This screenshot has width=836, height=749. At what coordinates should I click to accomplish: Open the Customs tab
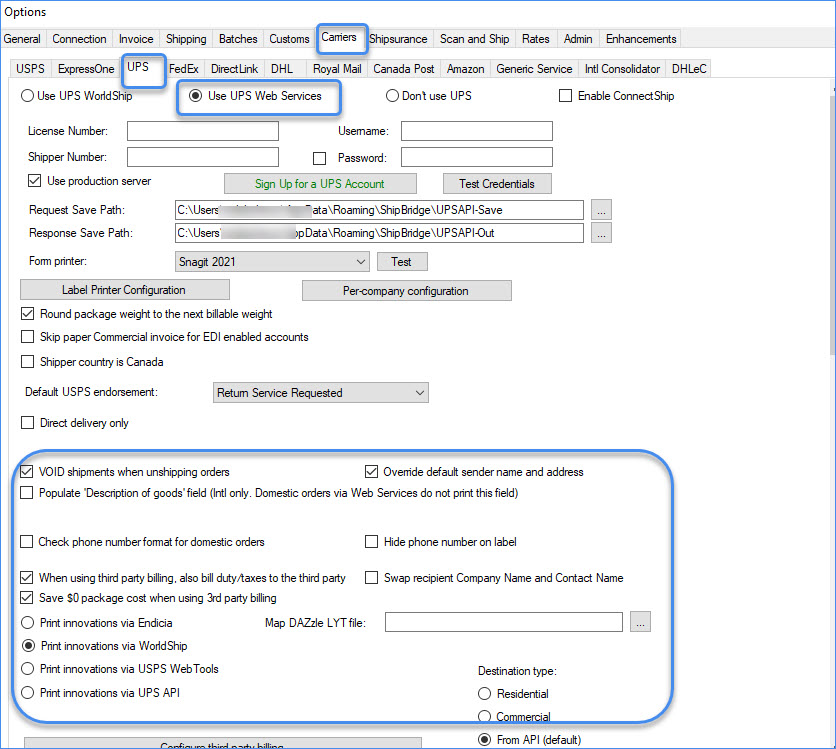tap(289, 39)
